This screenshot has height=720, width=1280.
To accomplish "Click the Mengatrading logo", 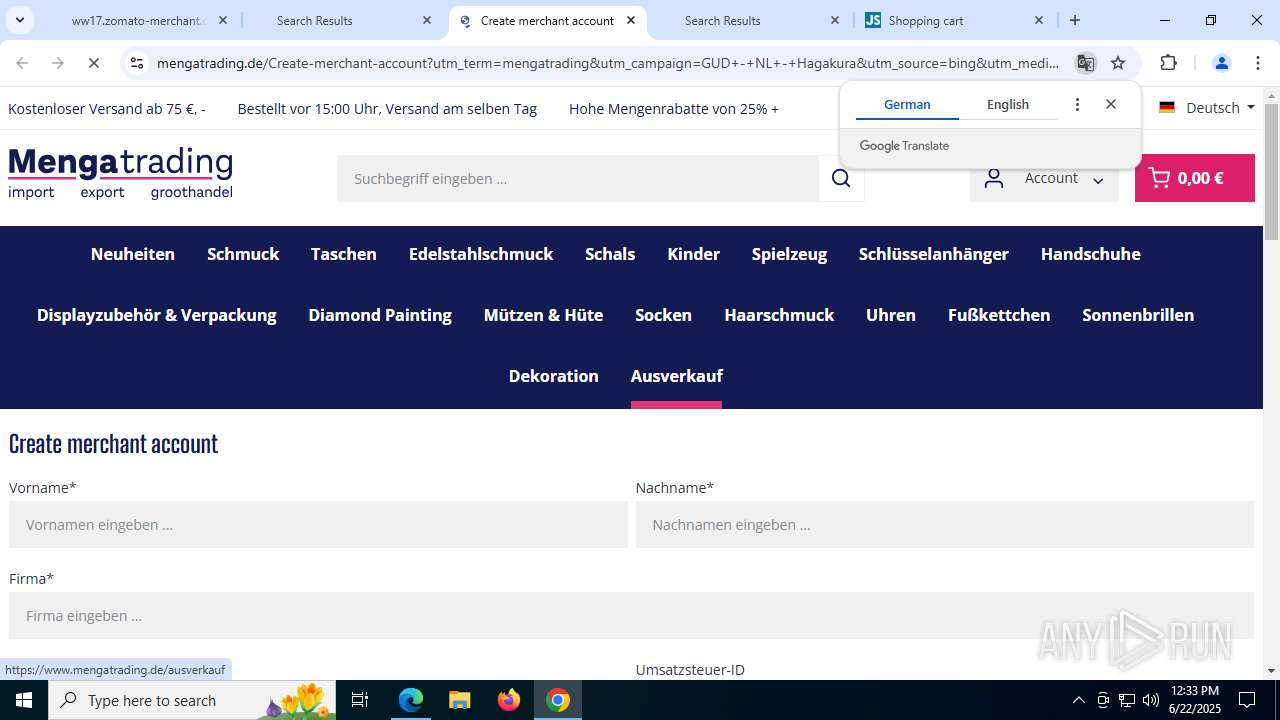I will [120, 173].
